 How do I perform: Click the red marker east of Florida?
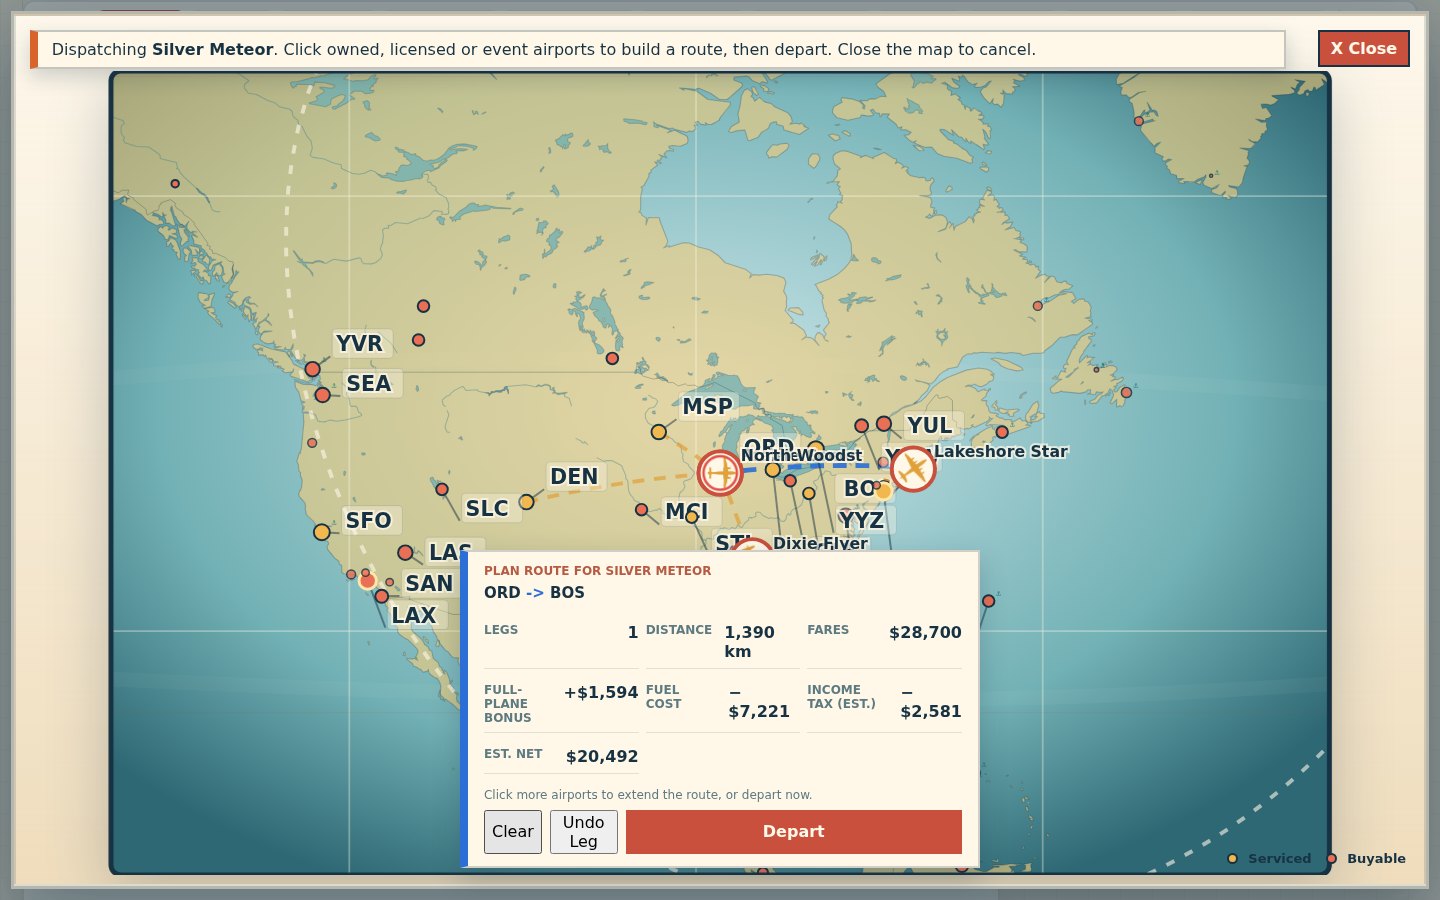click(x=988, y=601)
